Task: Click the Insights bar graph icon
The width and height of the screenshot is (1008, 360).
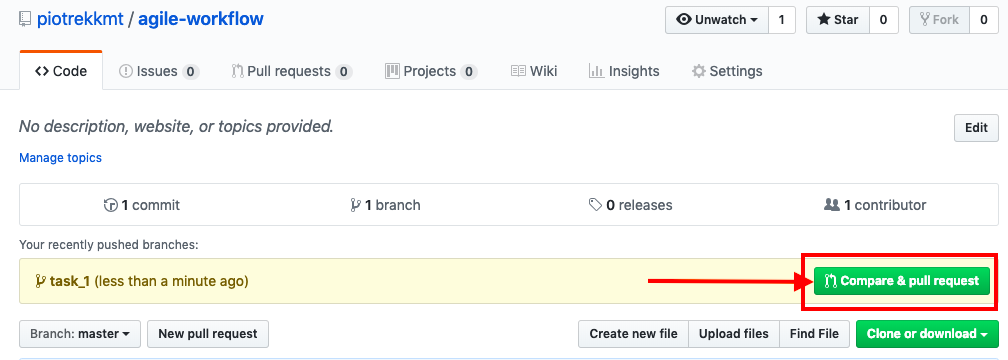Action: point(596,71)
